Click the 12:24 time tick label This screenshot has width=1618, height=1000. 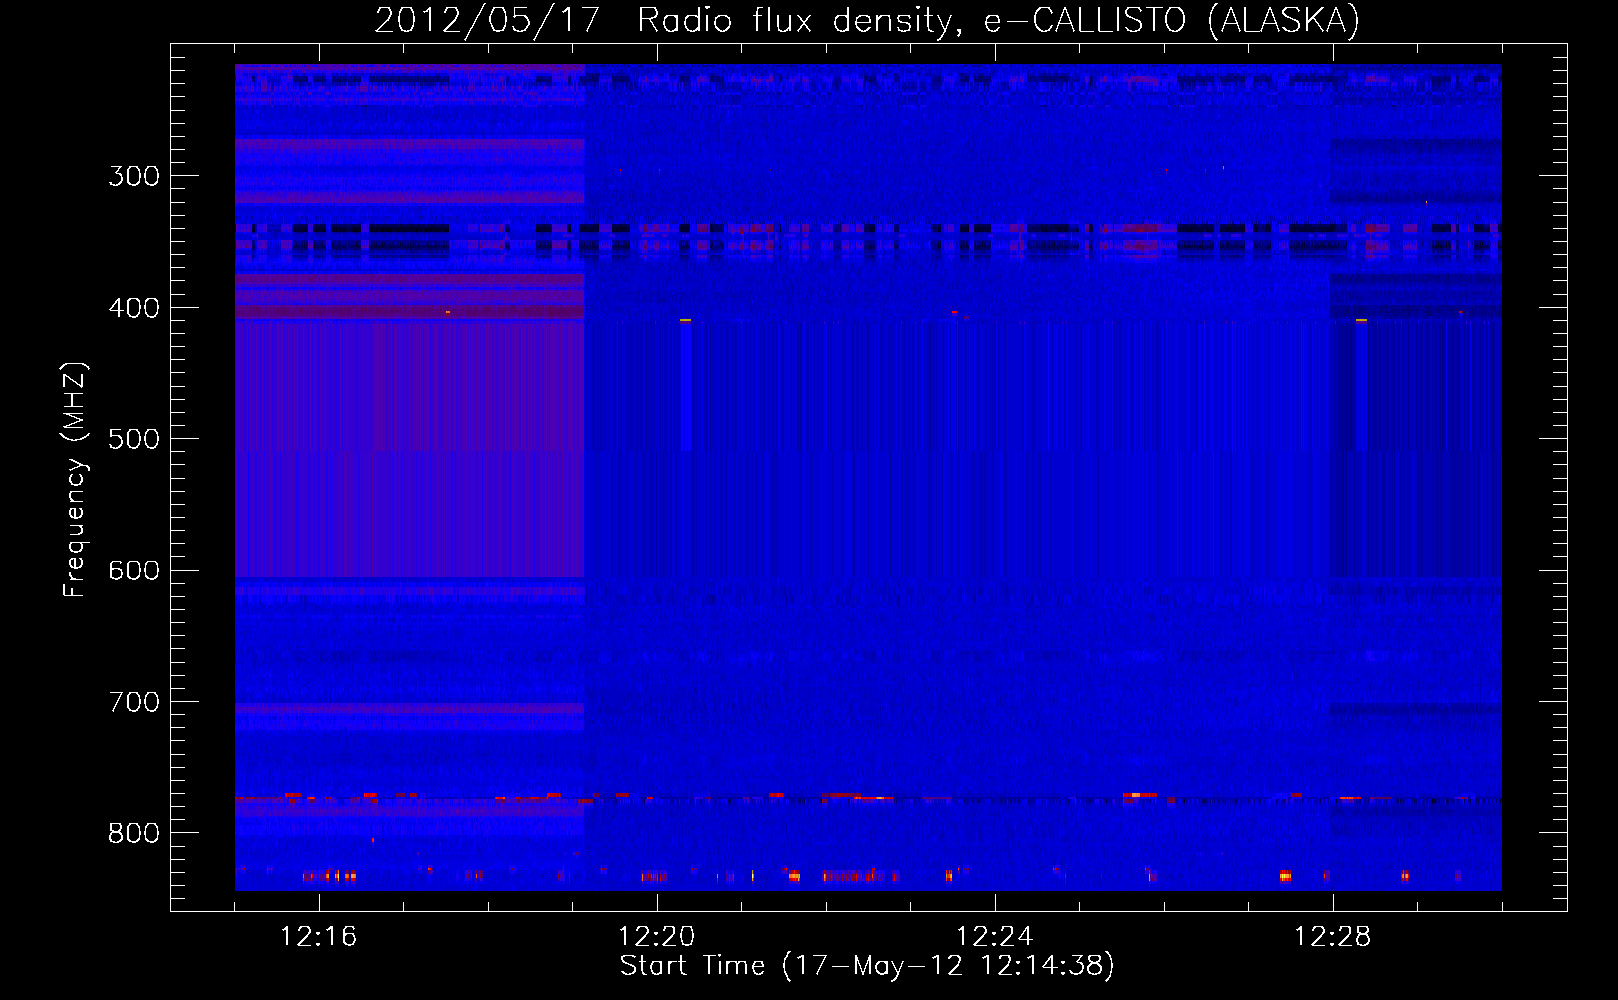click(994, 937)
